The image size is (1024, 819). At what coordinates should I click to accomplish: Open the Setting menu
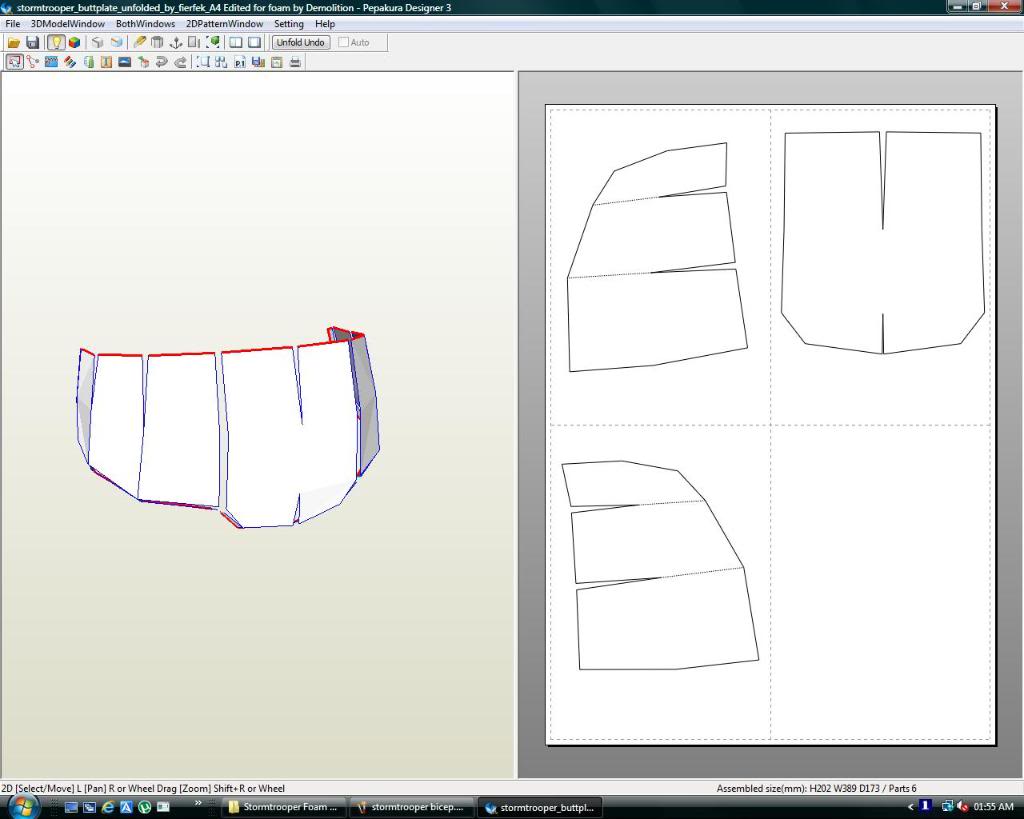click(x=289, y=24)
